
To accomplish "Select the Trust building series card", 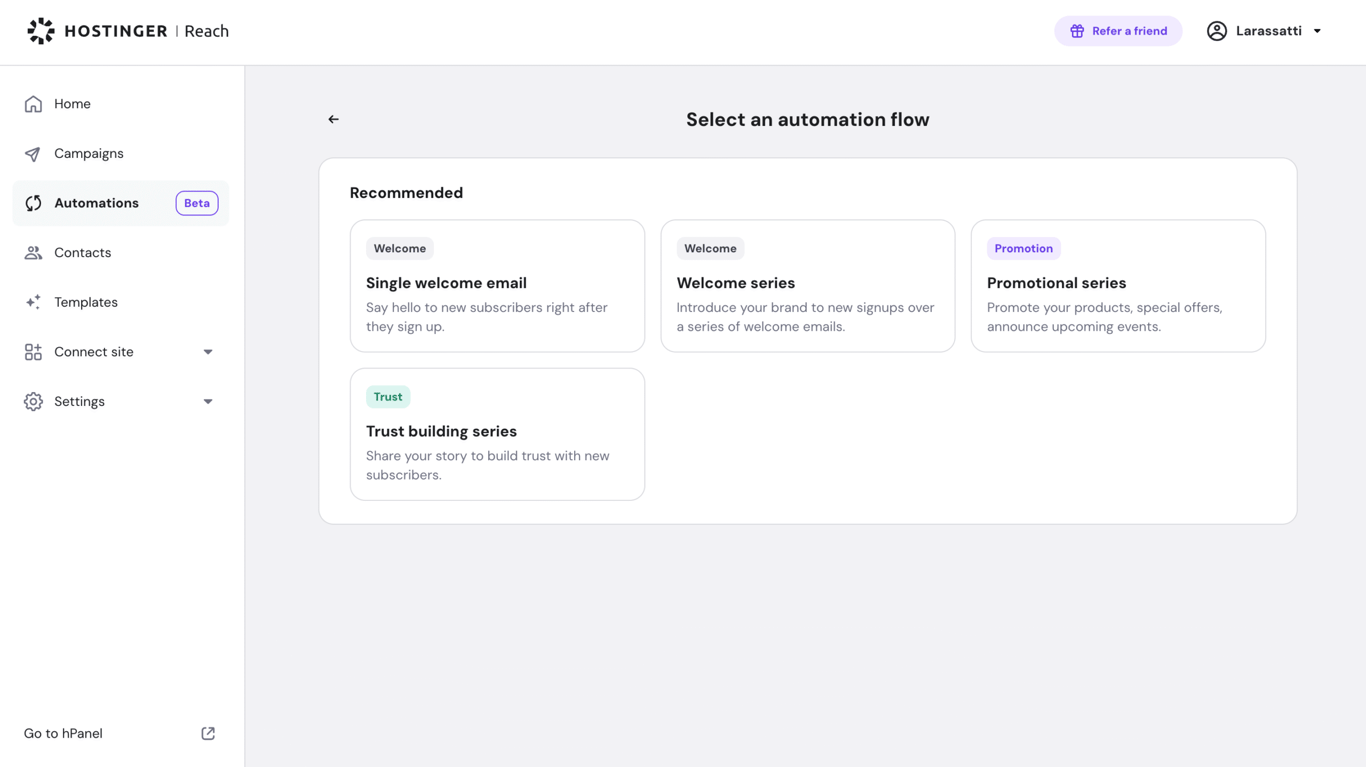I will (497, 433).
